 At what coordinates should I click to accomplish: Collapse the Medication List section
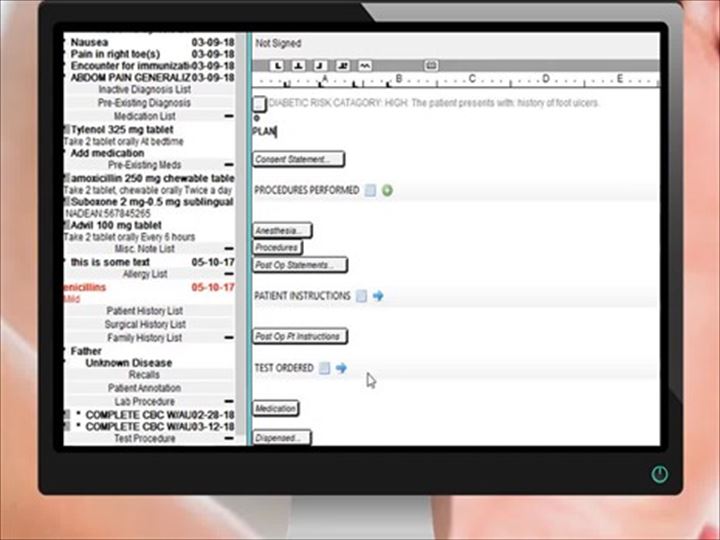(229, 116)
